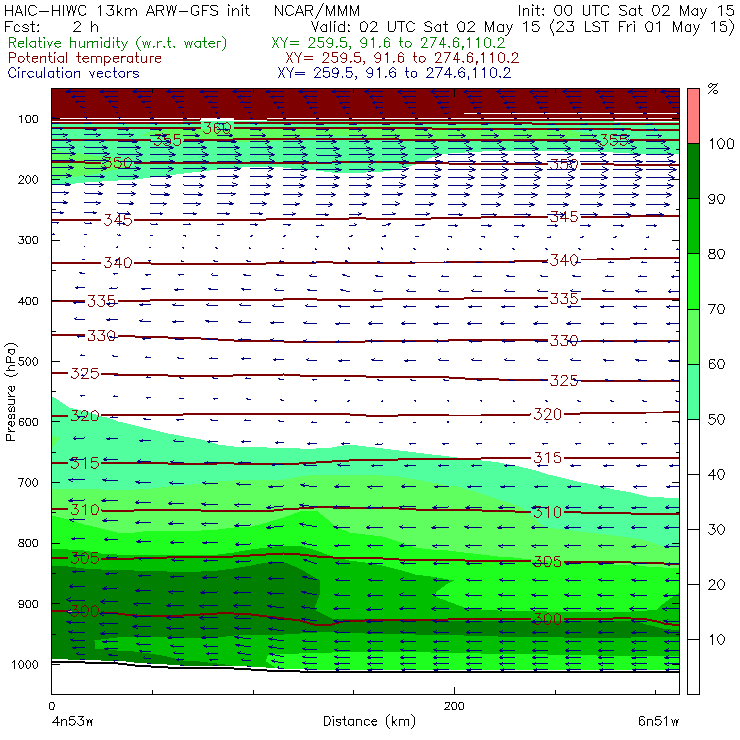Click the colorbar '30' label

pyautogui.click(x=716, y=530)
